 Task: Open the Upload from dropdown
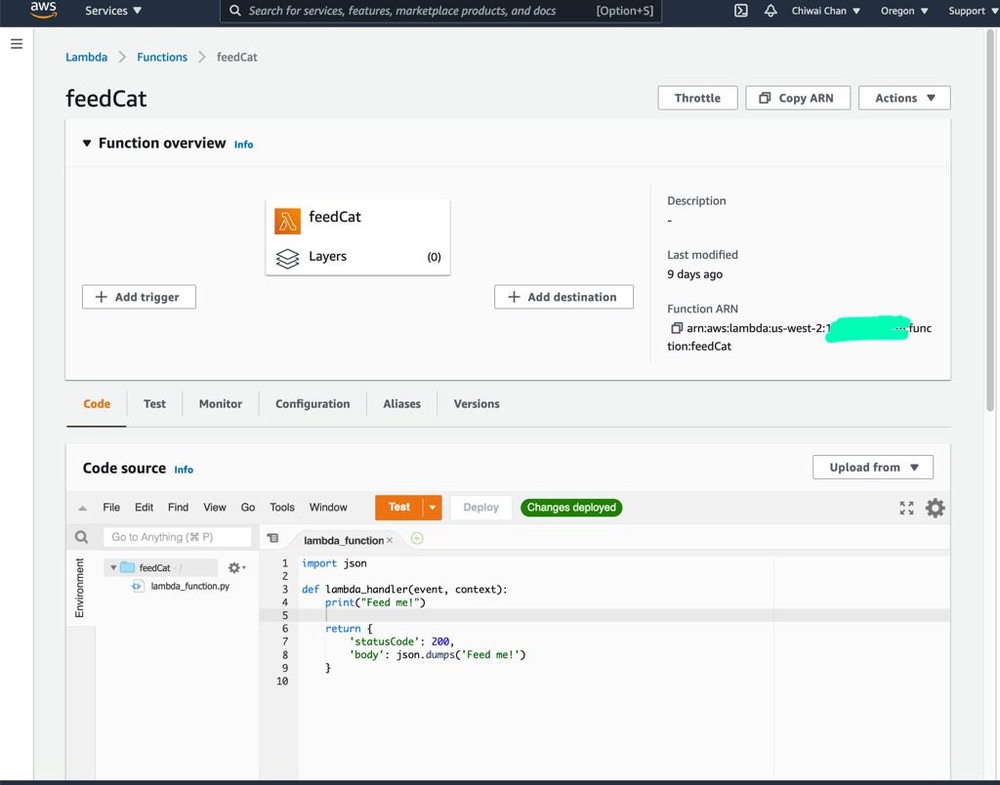tap(872, 467)
